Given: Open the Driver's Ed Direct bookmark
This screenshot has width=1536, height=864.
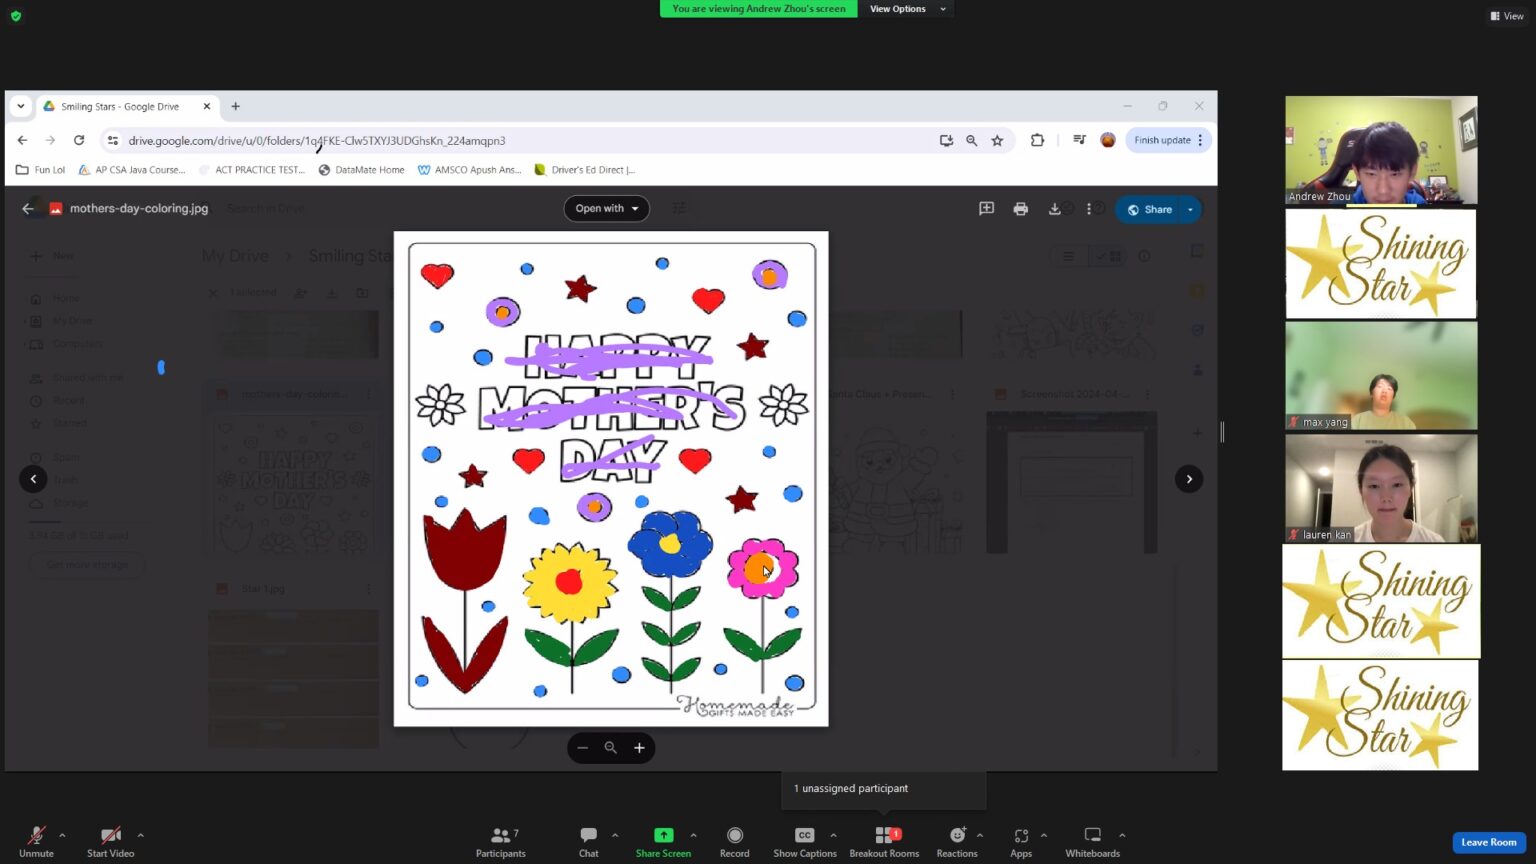Looking at the screenshot, I should 585,170.
